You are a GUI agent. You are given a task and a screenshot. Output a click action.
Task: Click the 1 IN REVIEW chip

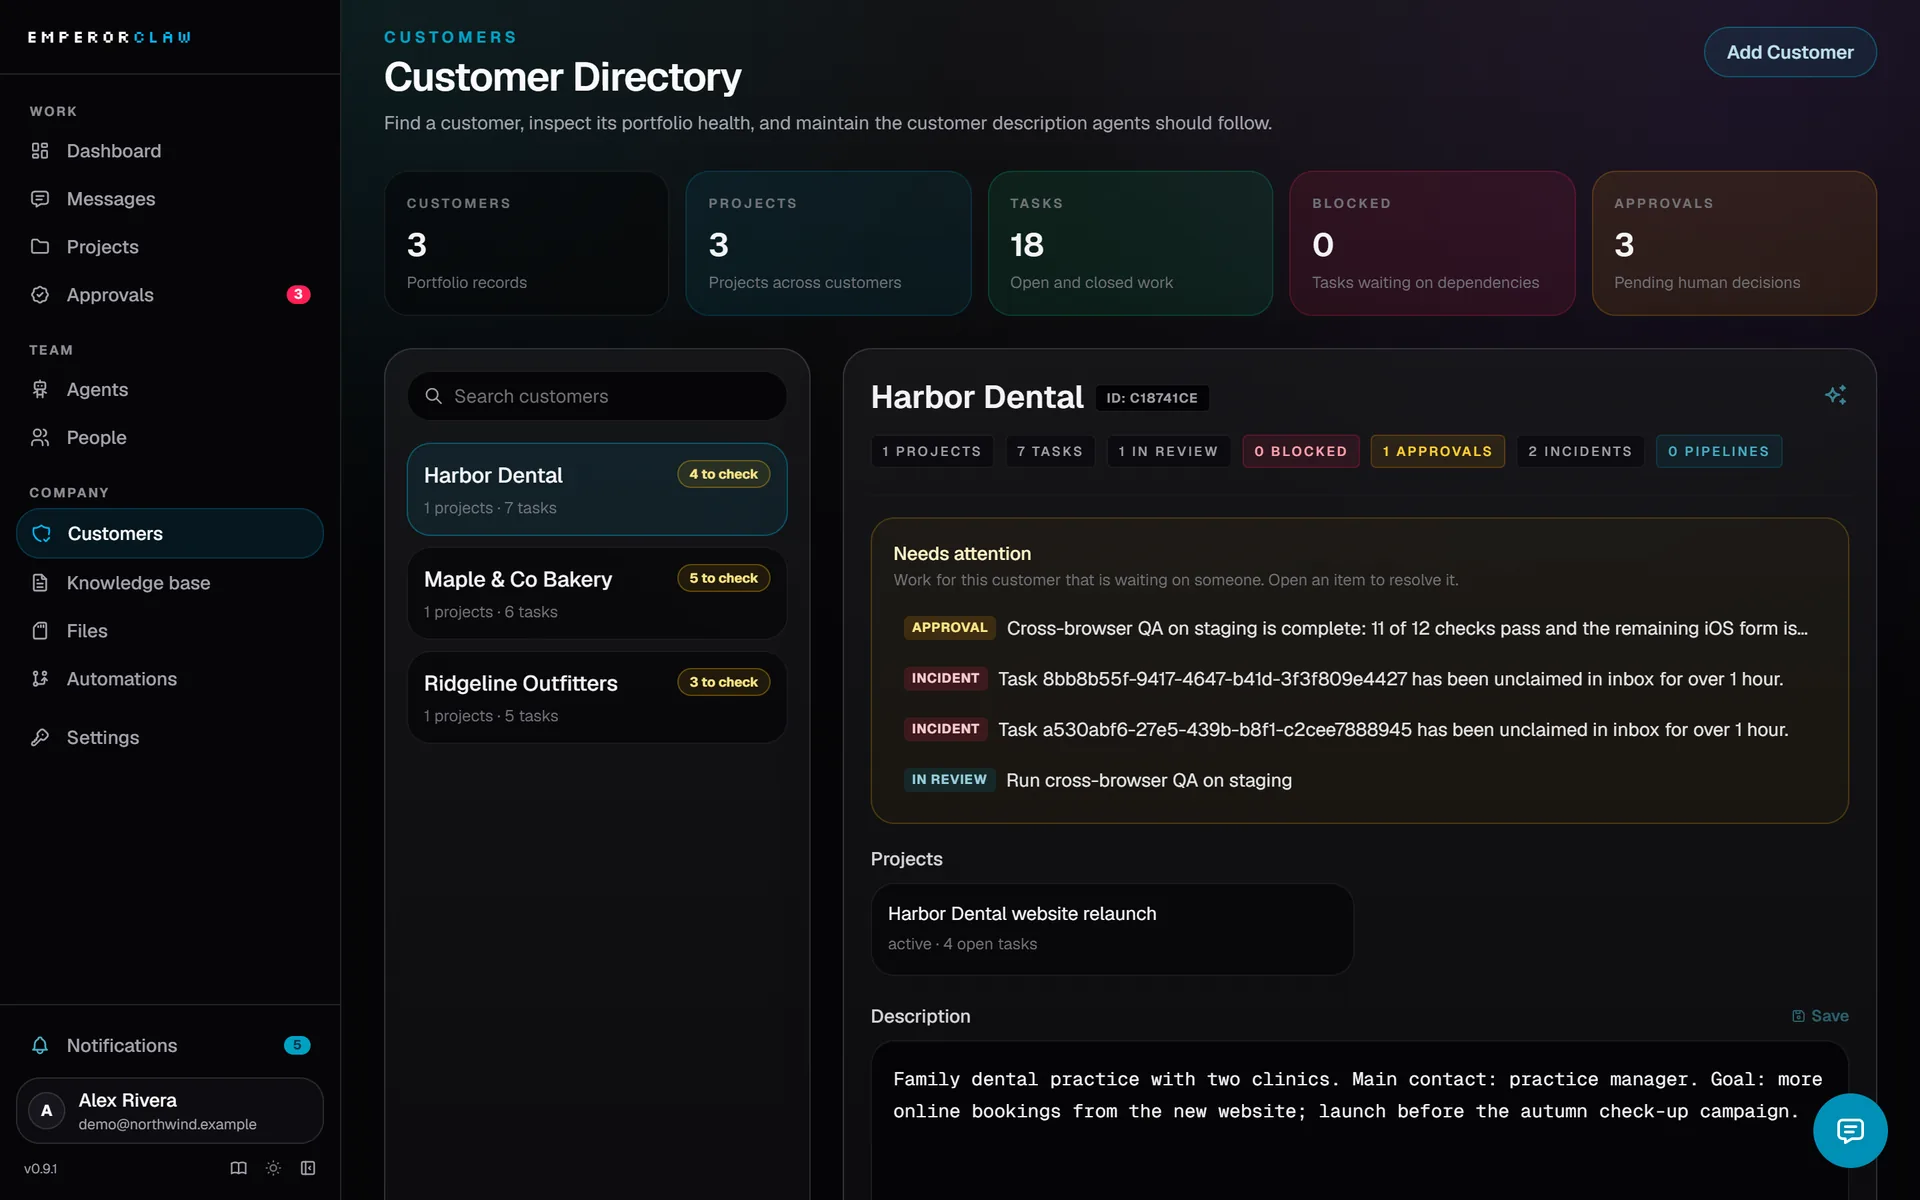[1168, 451]
